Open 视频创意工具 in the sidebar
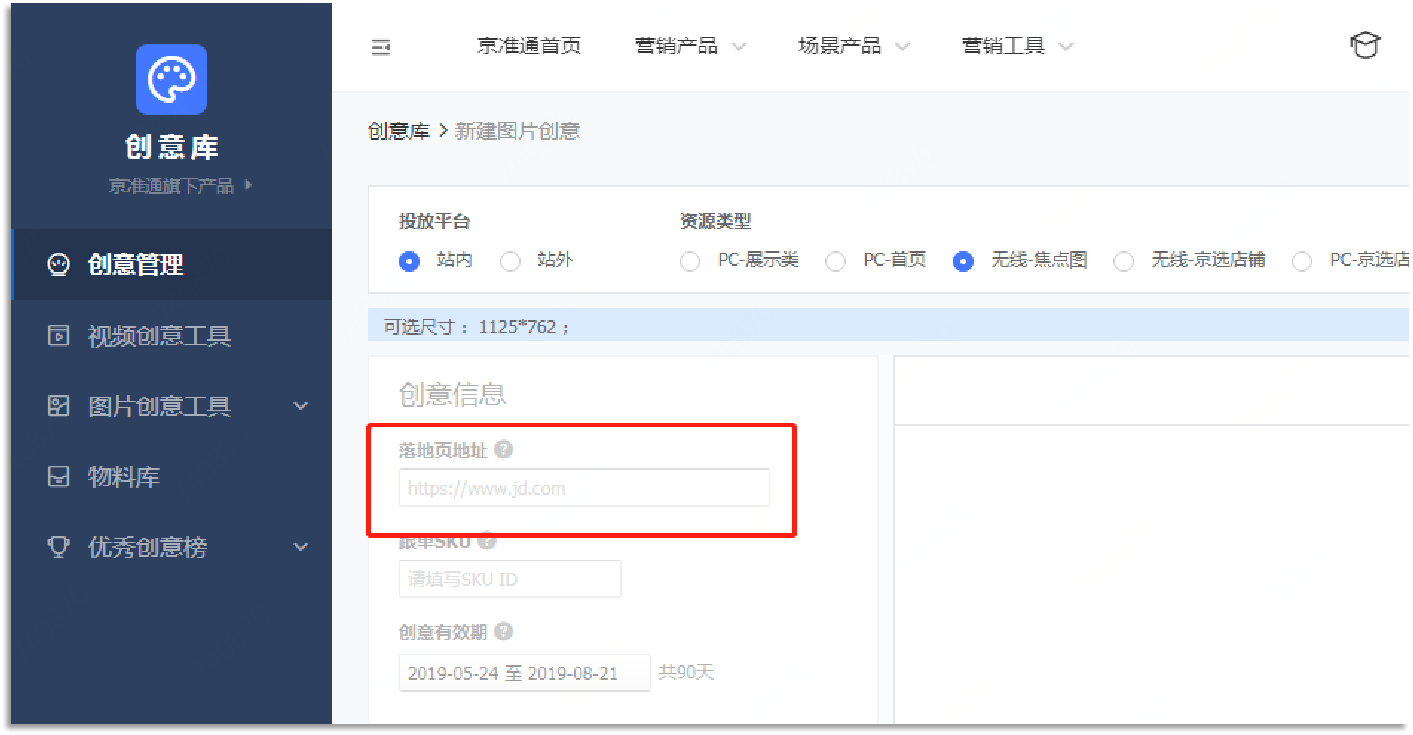 (159, 336)
